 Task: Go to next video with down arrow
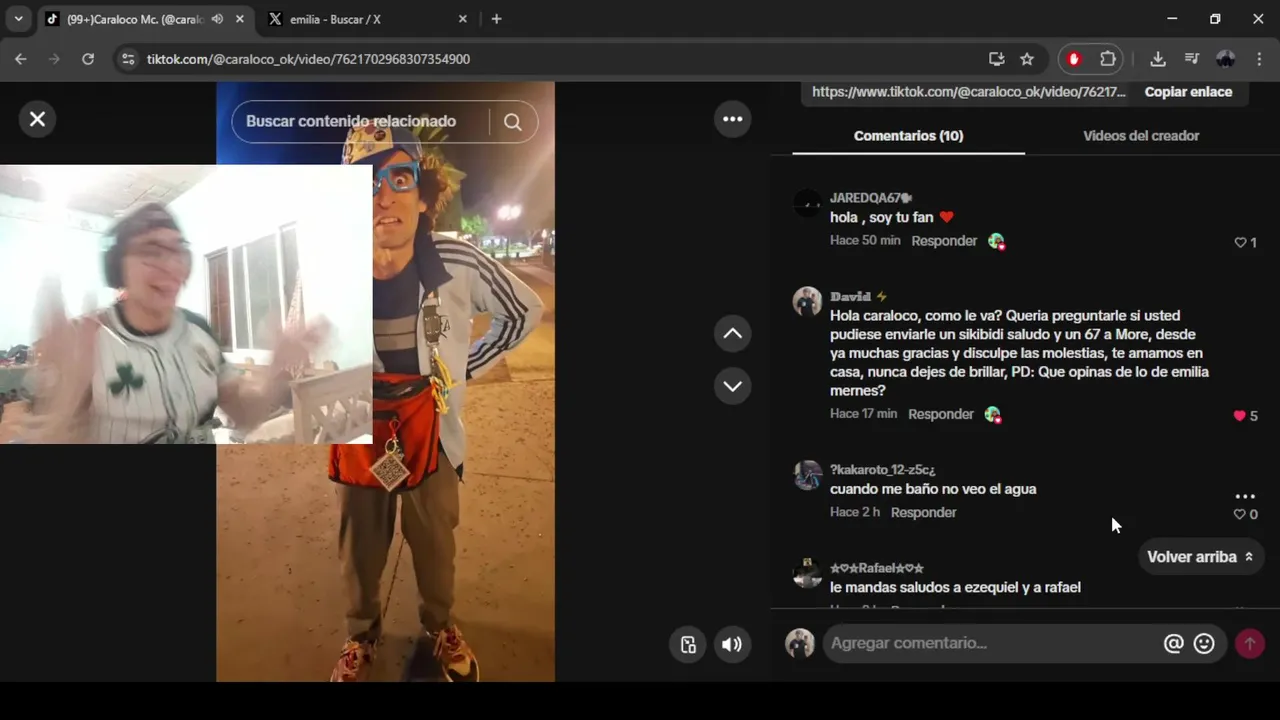733,386
